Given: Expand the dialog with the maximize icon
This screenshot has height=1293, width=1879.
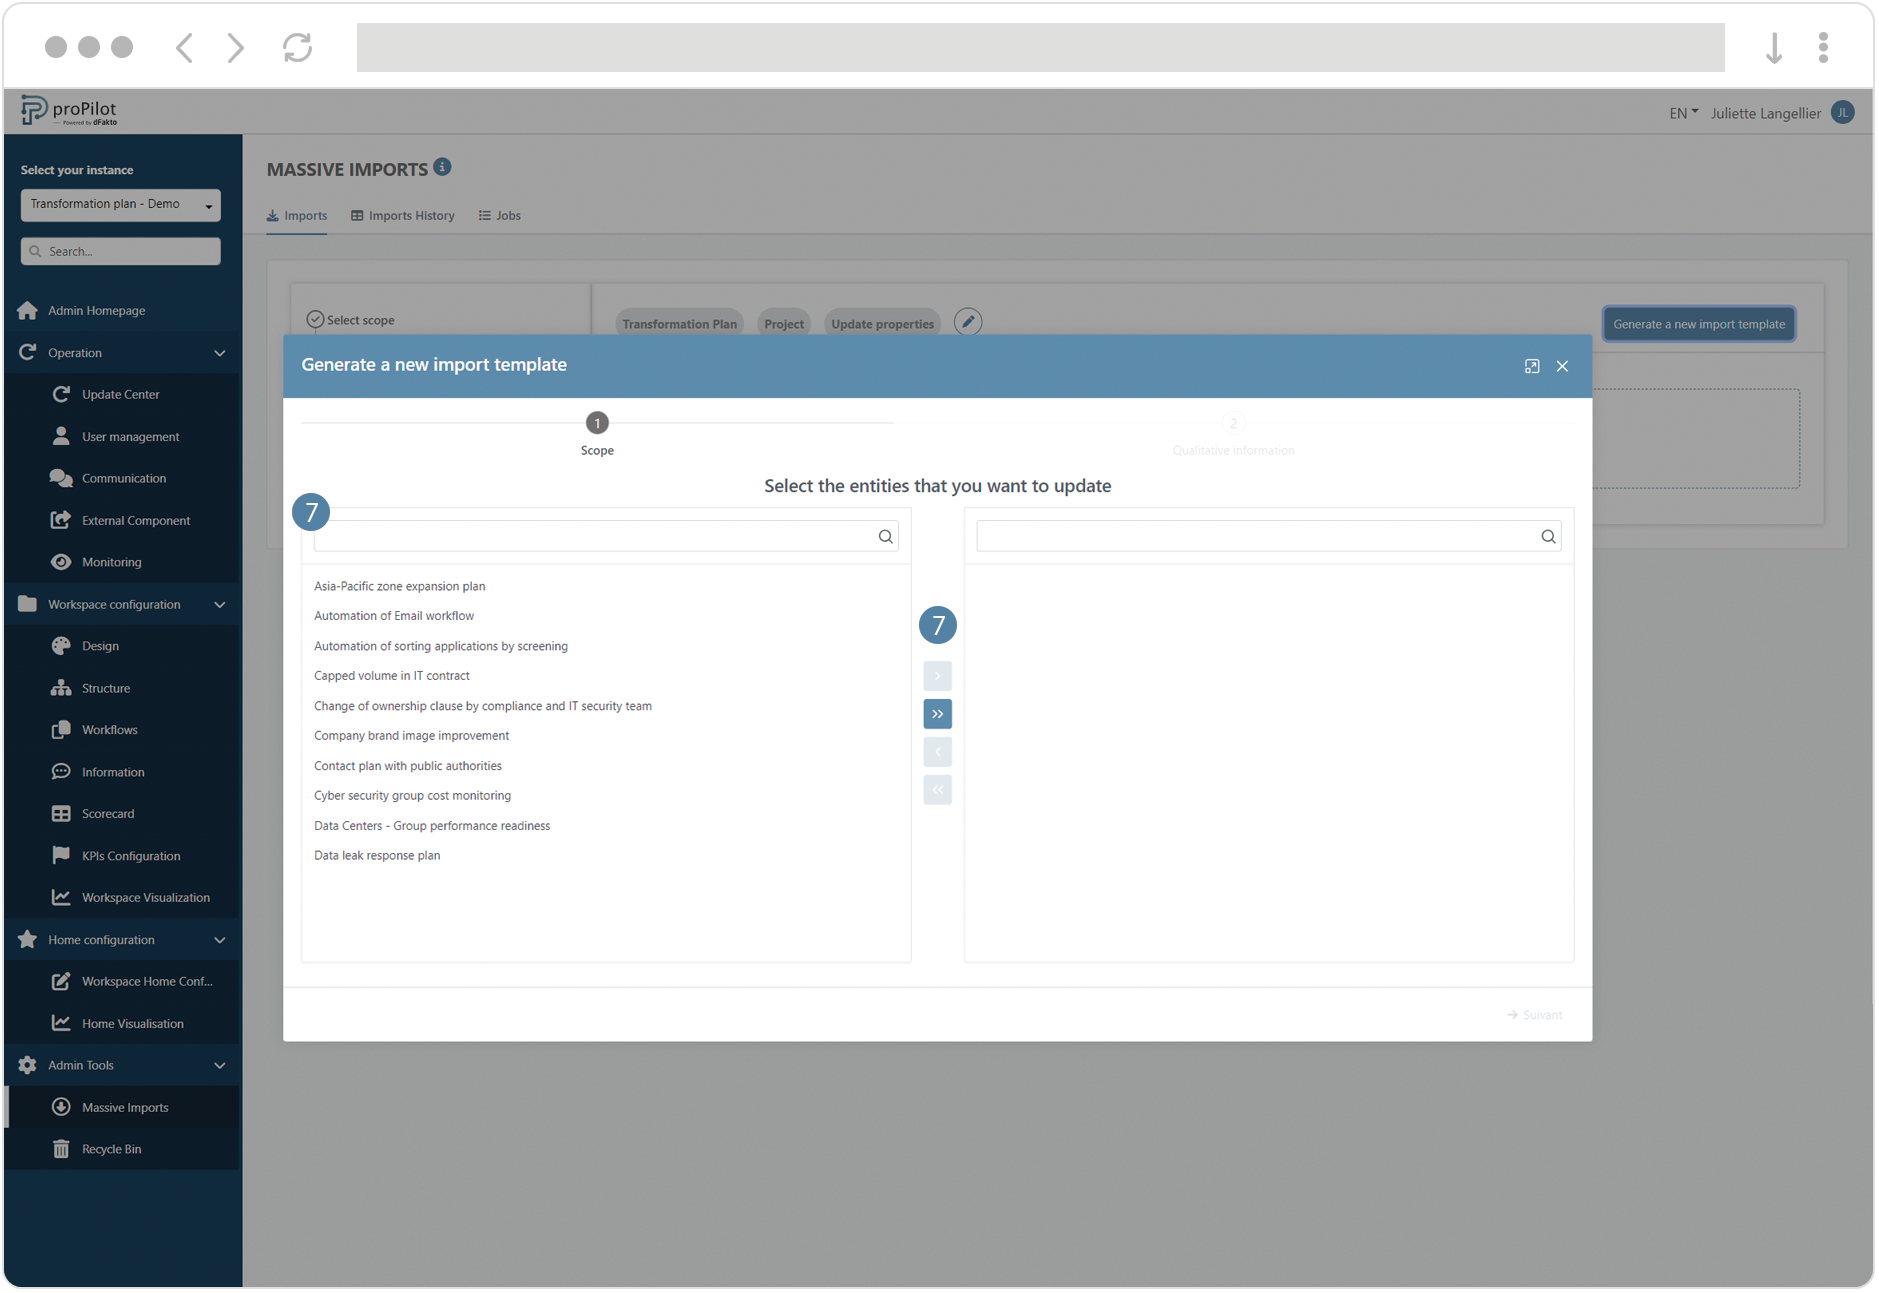Looking at the screenshot, I should pyautogui.click(x=1531, y=367).
